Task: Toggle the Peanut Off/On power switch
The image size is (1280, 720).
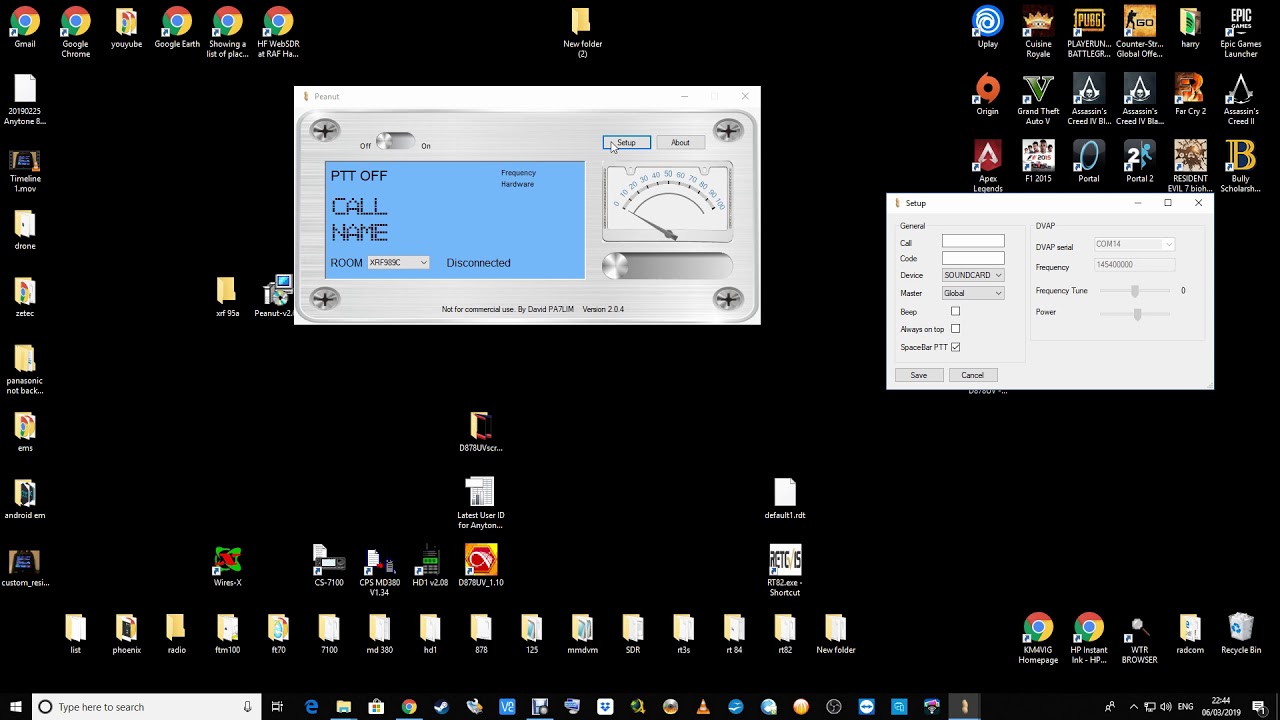Action: click(394, 142)
